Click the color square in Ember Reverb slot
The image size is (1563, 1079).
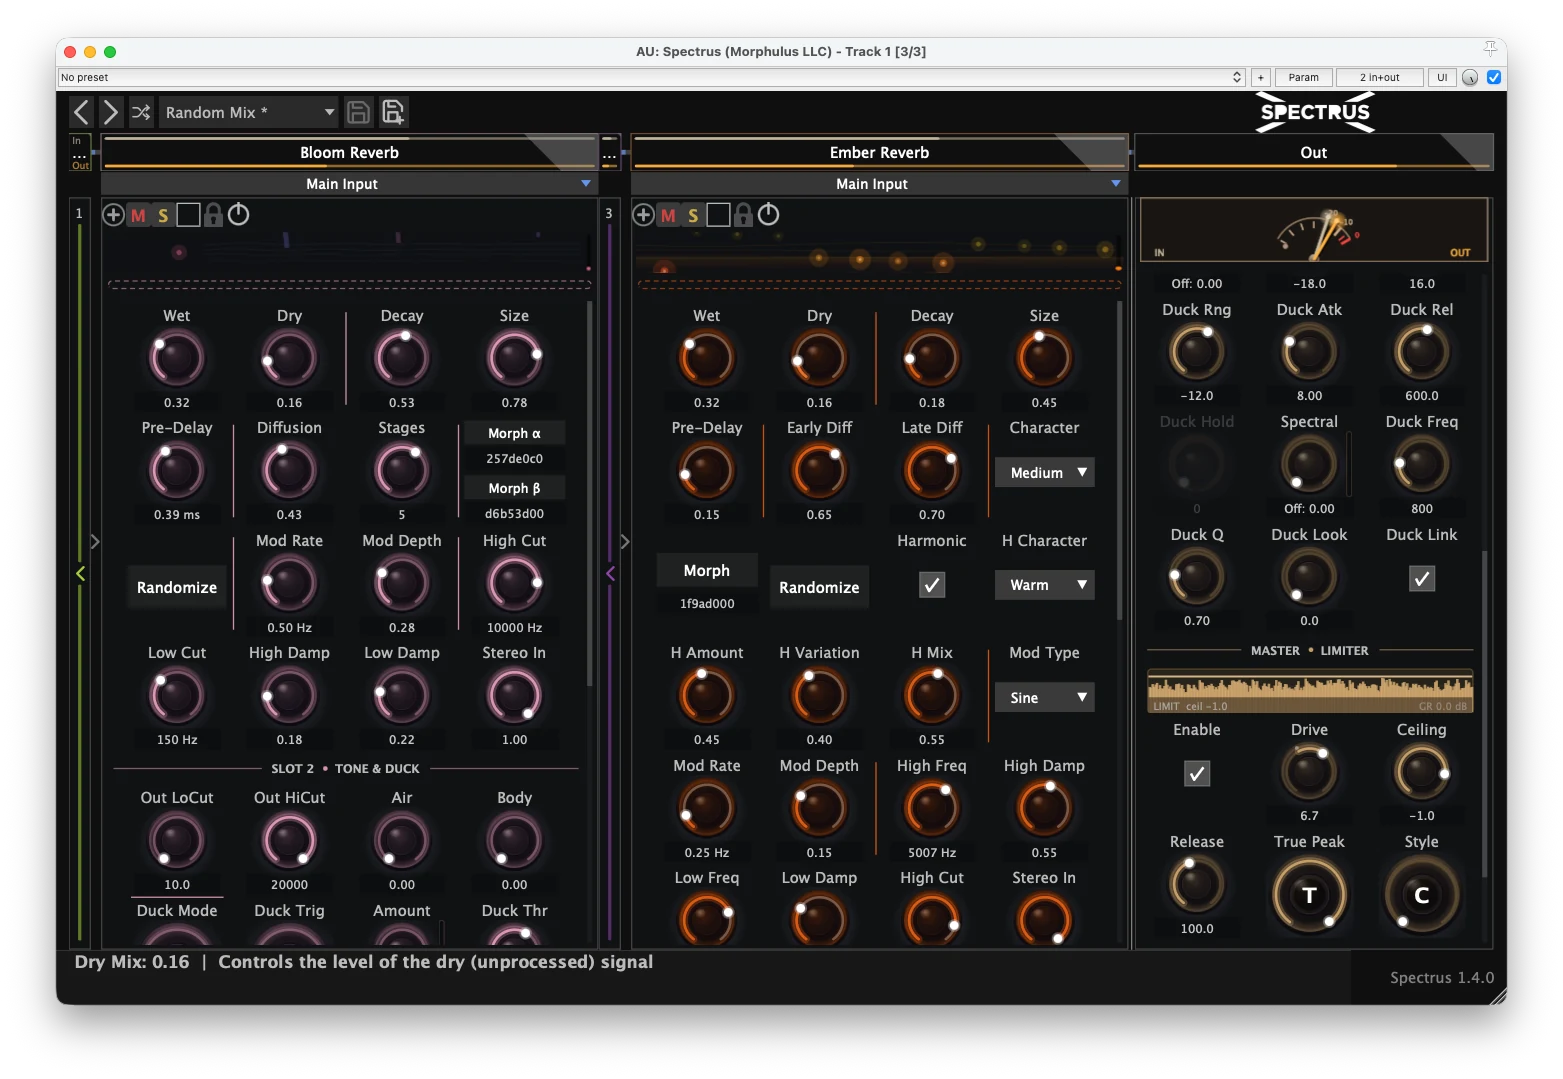tap(718, 215)
